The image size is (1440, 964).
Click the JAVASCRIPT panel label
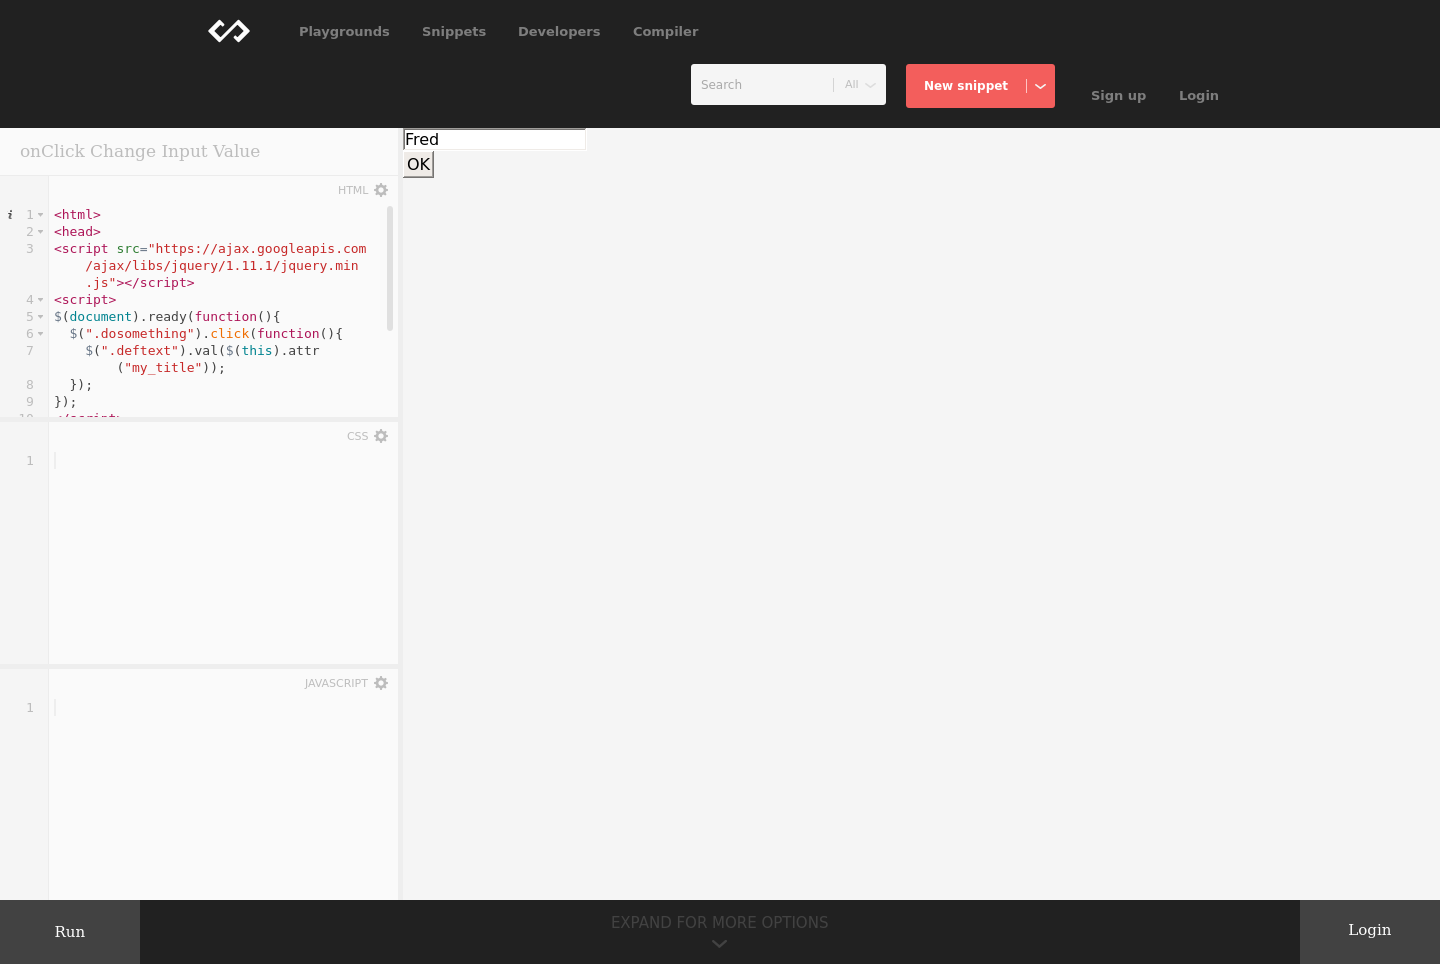click(x=336, y=683)
